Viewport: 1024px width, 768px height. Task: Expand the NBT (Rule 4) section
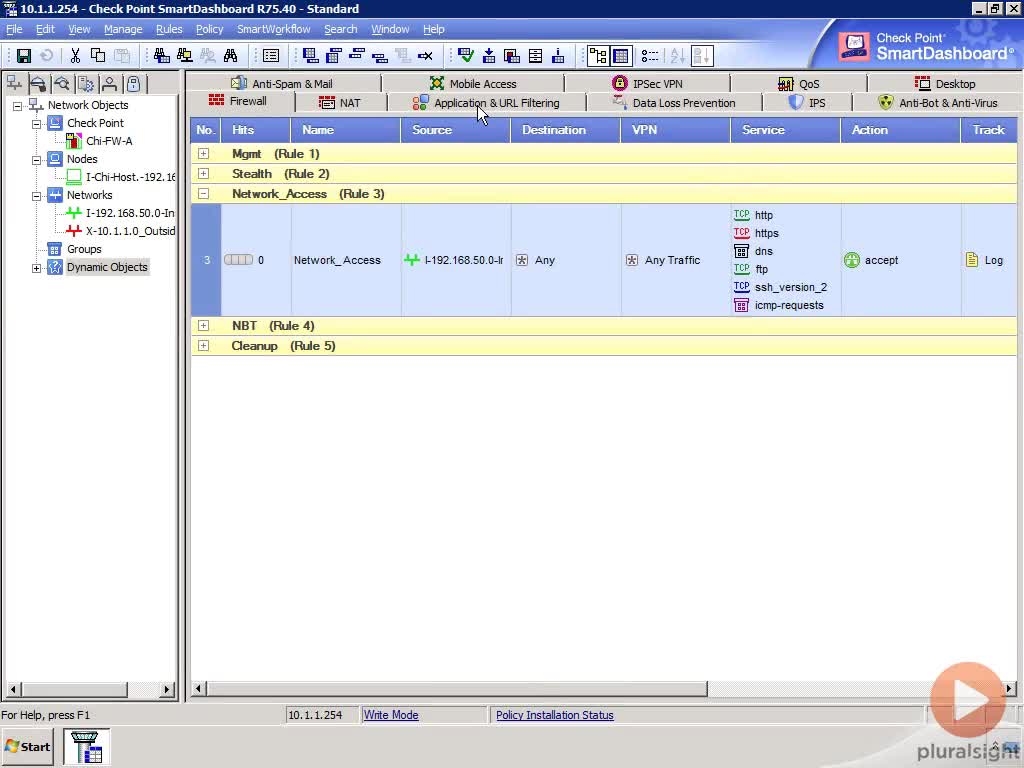click(203, 326)
